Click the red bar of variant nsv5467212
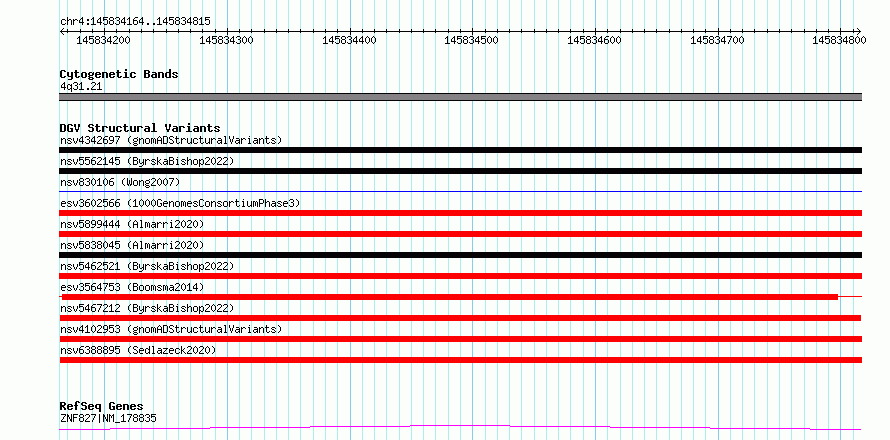This screenshot has height=440, width=890. 461,318
